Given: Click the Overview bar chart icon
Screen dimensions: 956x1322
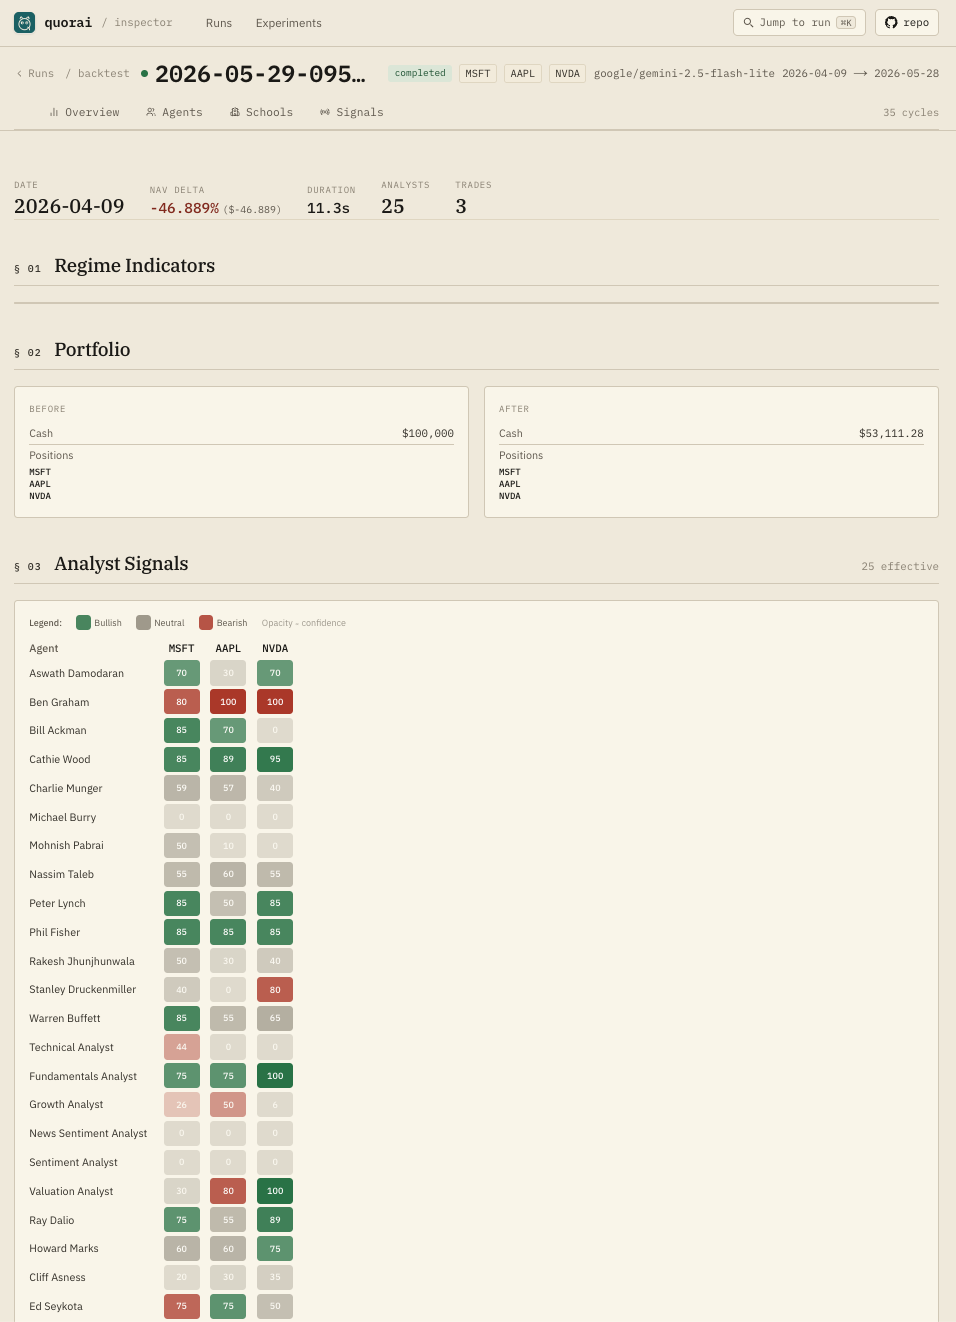Looking at the screenshot, I should [54, 113].
